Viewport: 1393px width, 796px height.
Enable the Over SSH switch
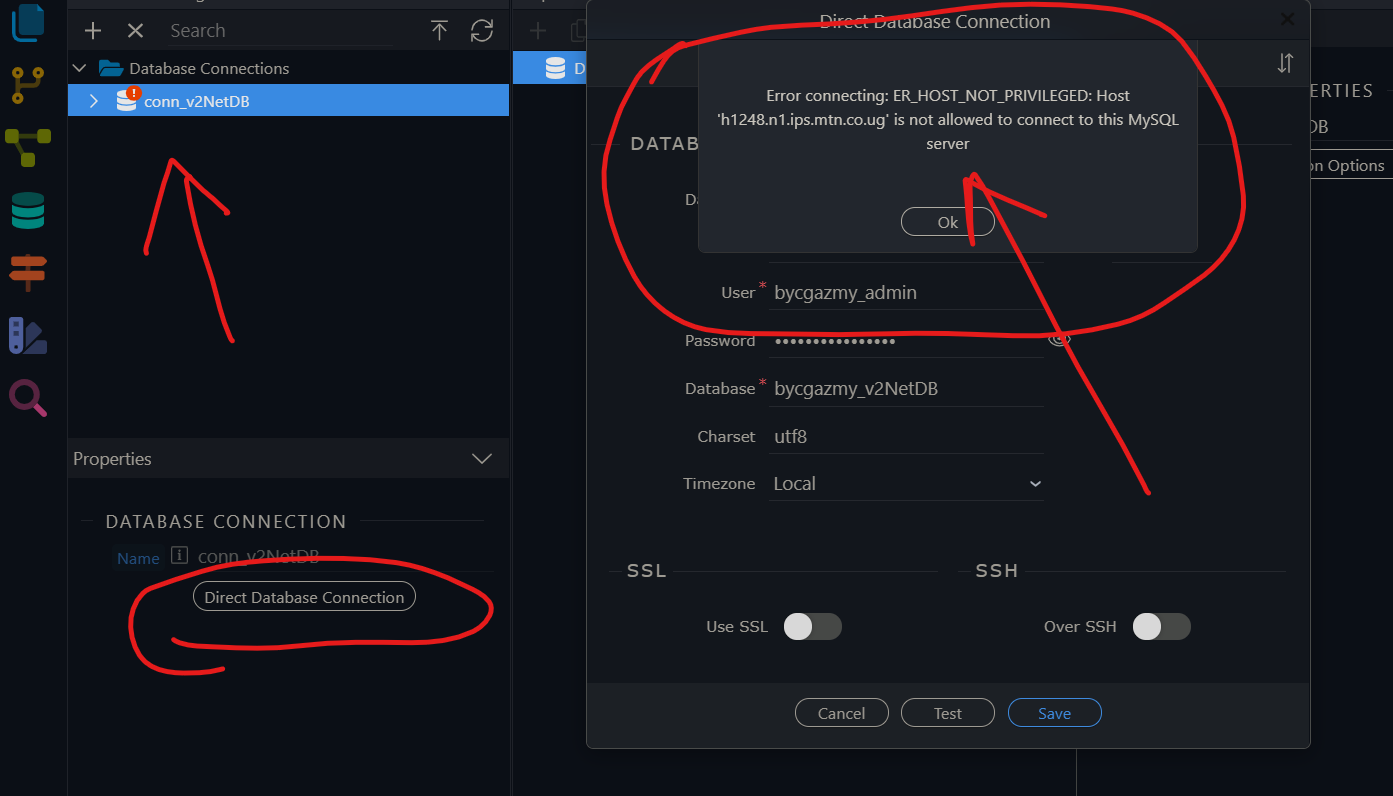1161,627
